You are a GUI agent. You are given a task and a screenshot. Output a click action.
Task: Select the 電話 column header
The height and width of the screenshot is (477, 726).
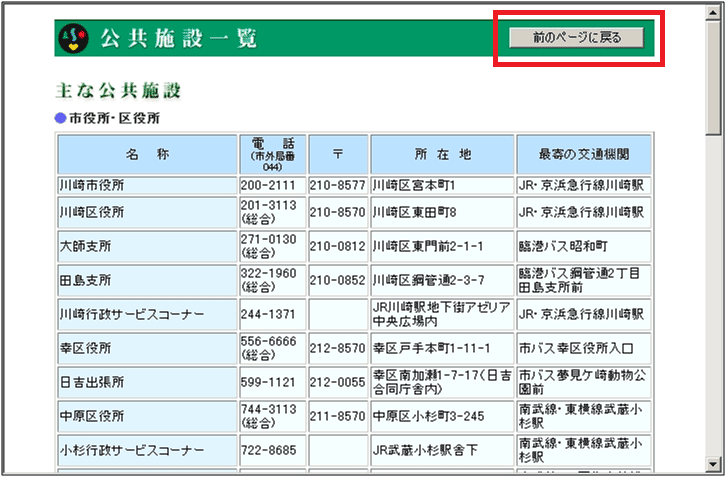coord(272,154)
